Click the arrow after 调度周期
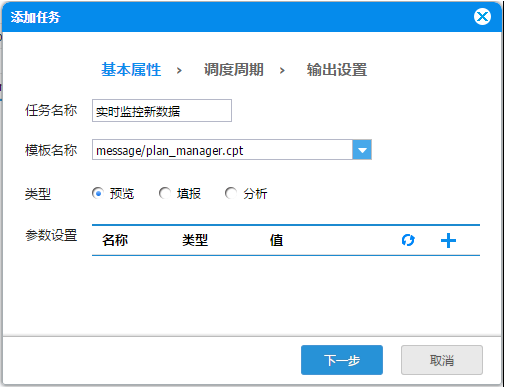This screenshot has height=387, width=505. [282, 71]
